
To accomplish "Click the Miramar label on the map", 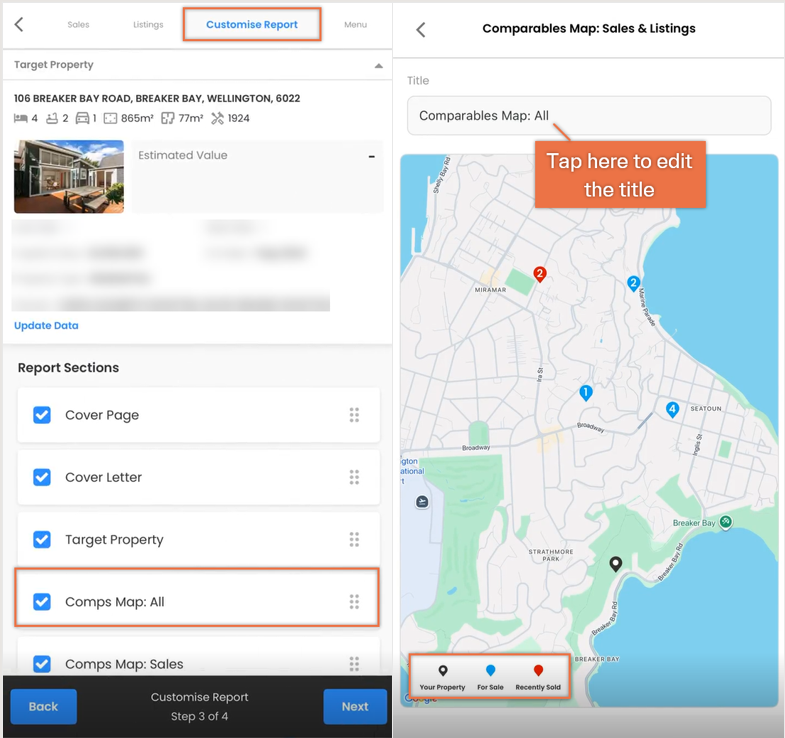I will [490, 290].
